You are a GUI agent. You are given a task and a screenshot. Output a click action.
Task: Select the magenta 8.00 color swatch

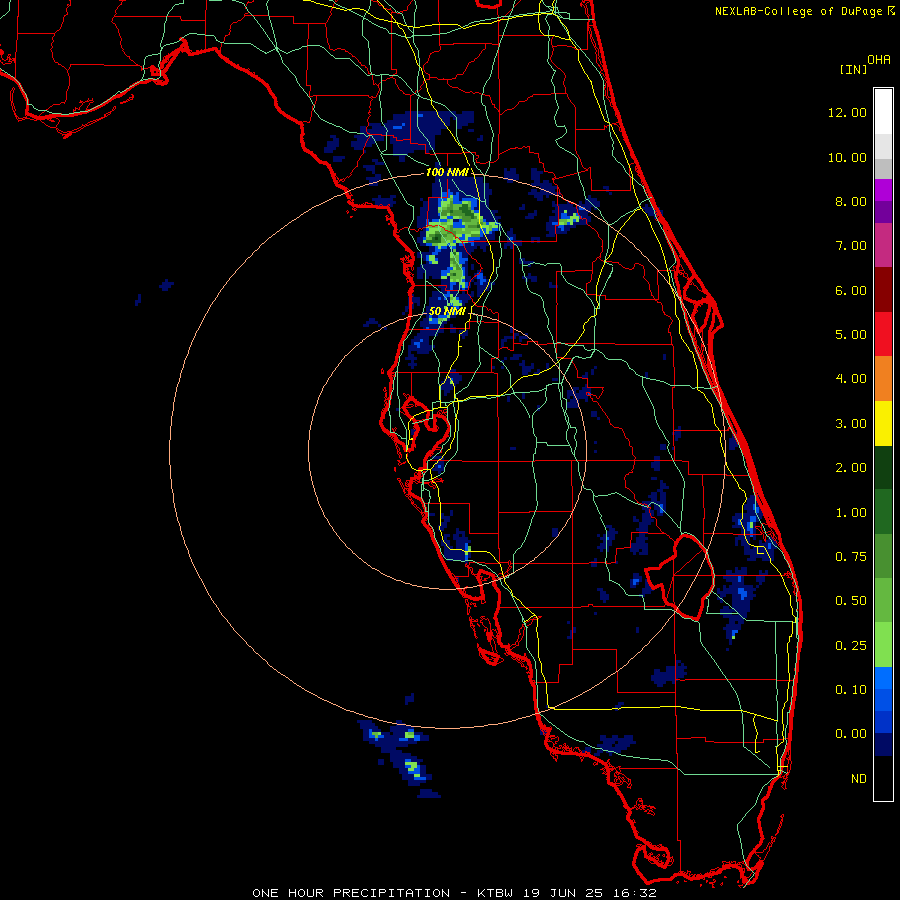click(883, 190)
